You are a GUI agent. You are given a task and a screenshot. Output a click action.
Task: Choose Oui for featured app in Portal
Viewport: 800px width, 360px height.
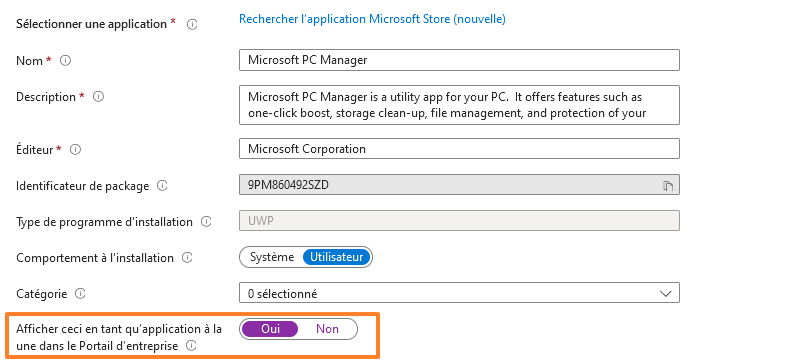pos(270,329)
